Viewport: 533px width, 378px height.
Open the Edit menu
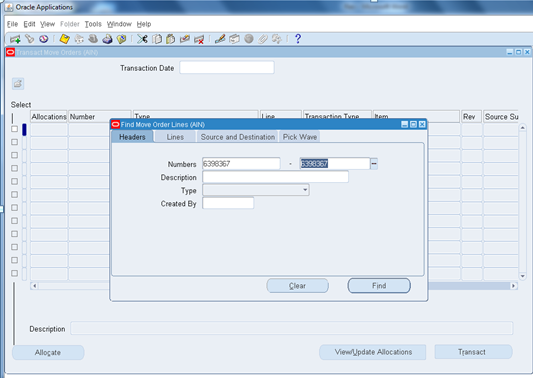click(29, 24)
